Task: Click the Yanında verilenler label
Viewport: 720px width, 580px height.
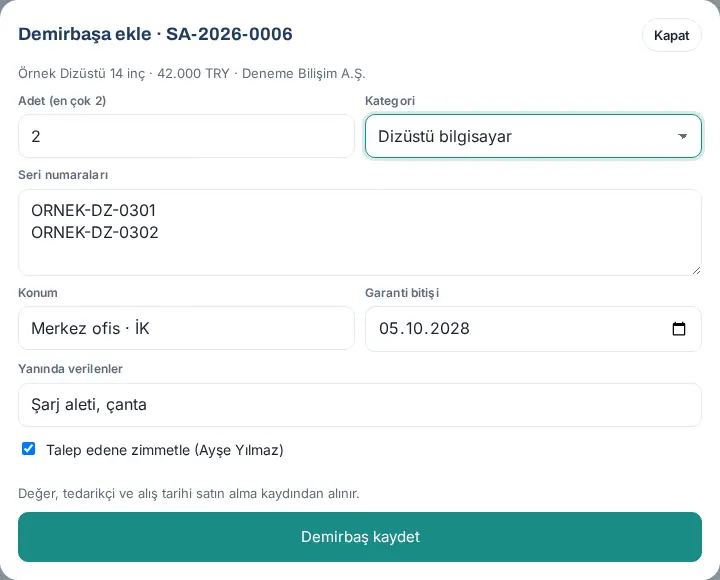Action: [70, 369]
